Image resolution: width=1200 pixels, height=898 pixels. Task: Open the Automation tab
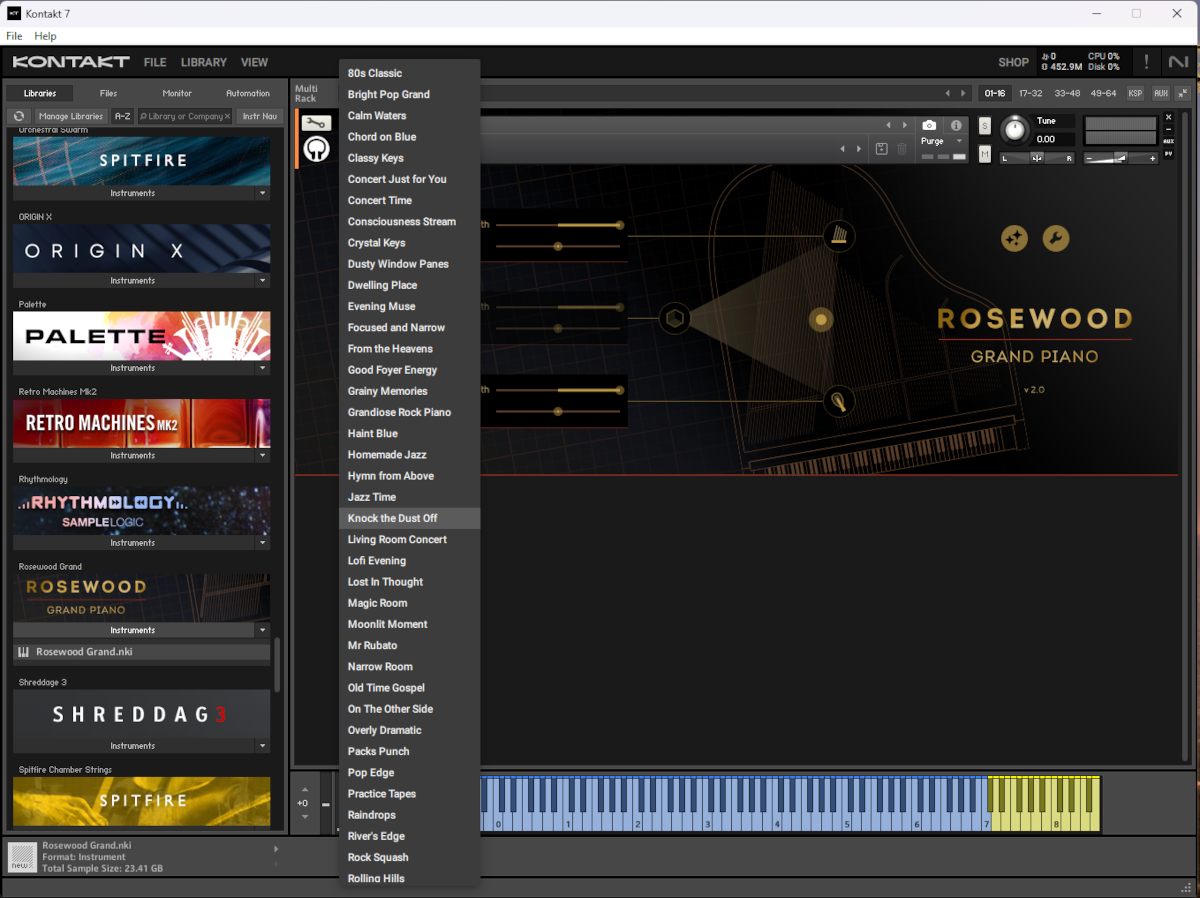[248, 93]
